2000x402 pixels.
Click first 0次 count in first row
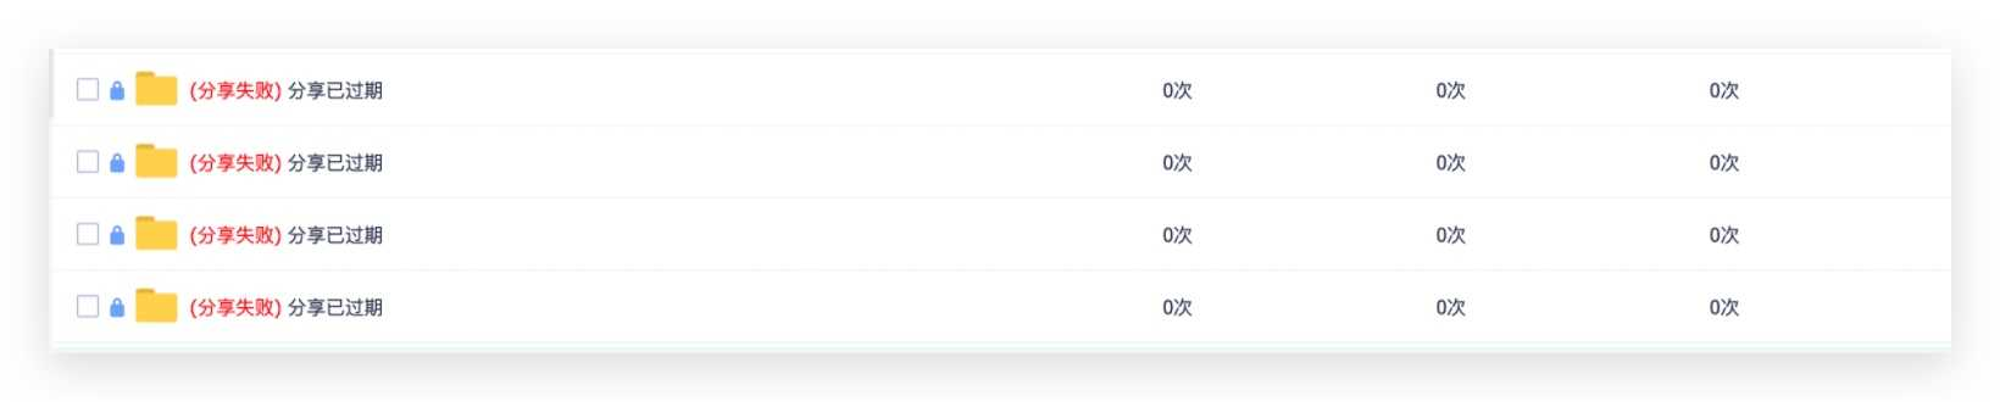coord(1177,91)
